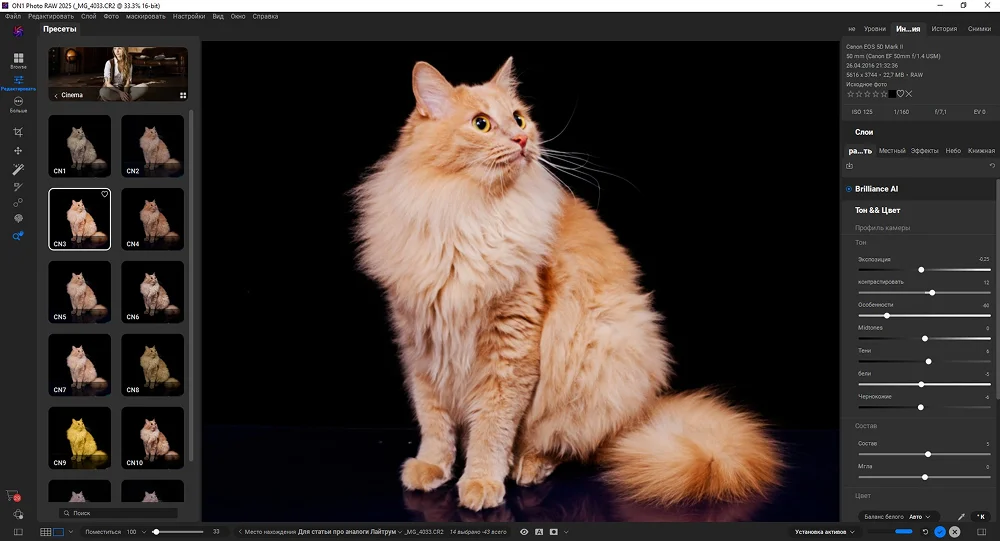Select the Crop tool in left toolbar
Image resolution: width=1000 pixels, height=541 pixels.
18,132
